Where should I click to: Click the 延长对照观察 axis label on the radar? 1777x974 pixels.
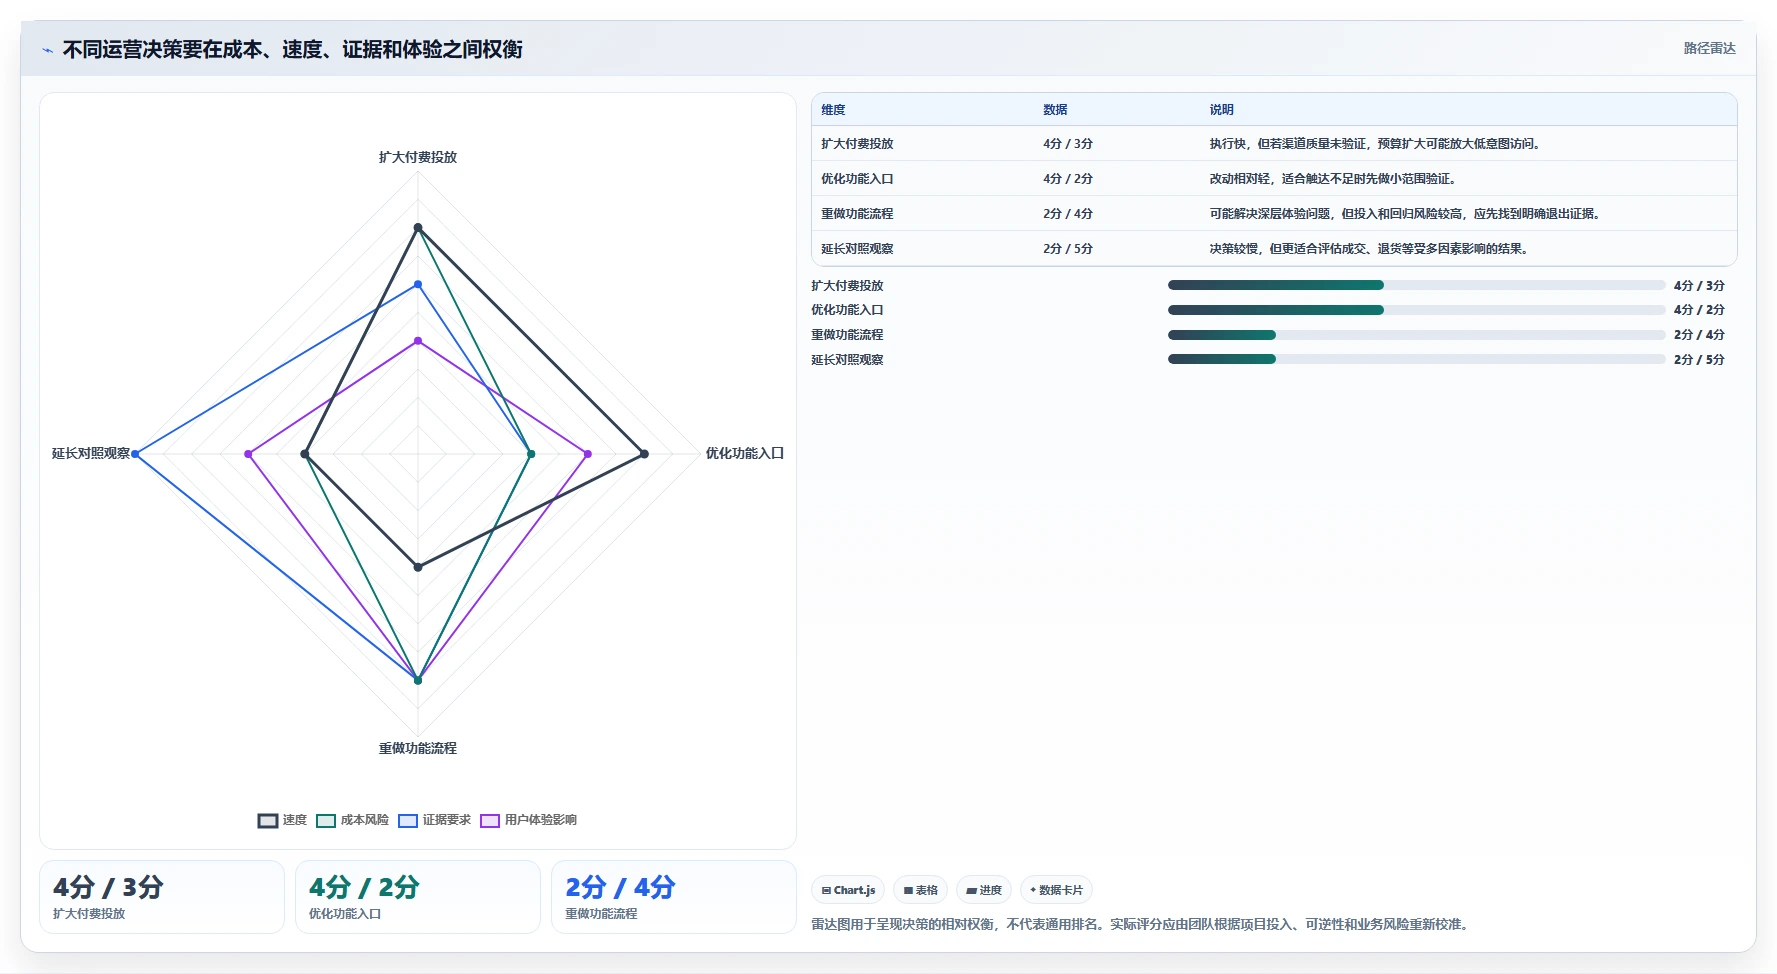click(91, 453)
